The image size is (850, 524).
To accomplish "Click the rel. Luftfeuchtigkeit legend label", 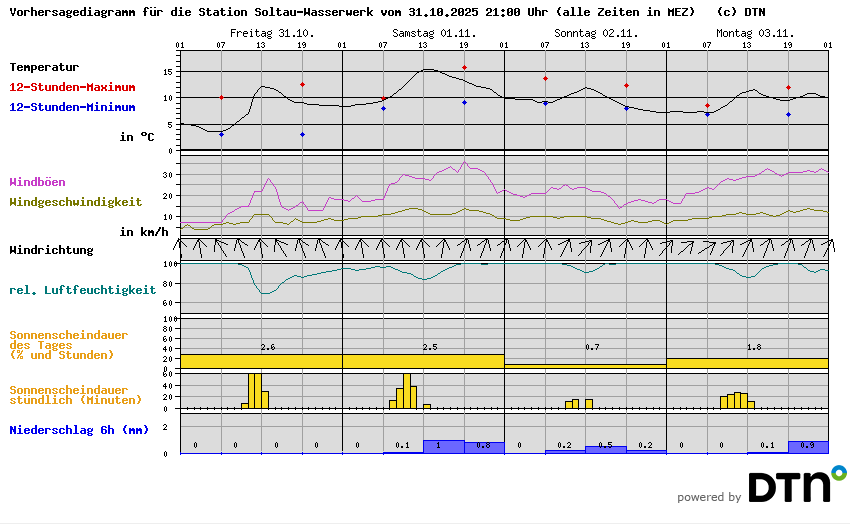I will click(82, 290).
